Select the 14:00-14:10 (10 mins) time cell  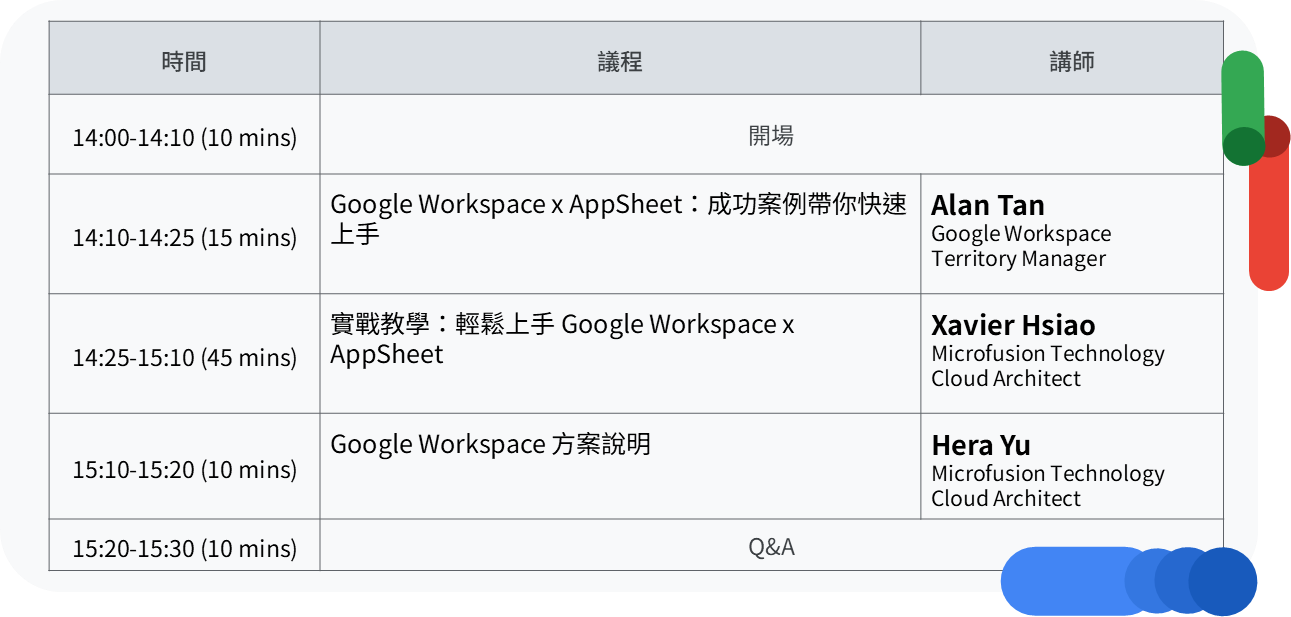point(184,137)
